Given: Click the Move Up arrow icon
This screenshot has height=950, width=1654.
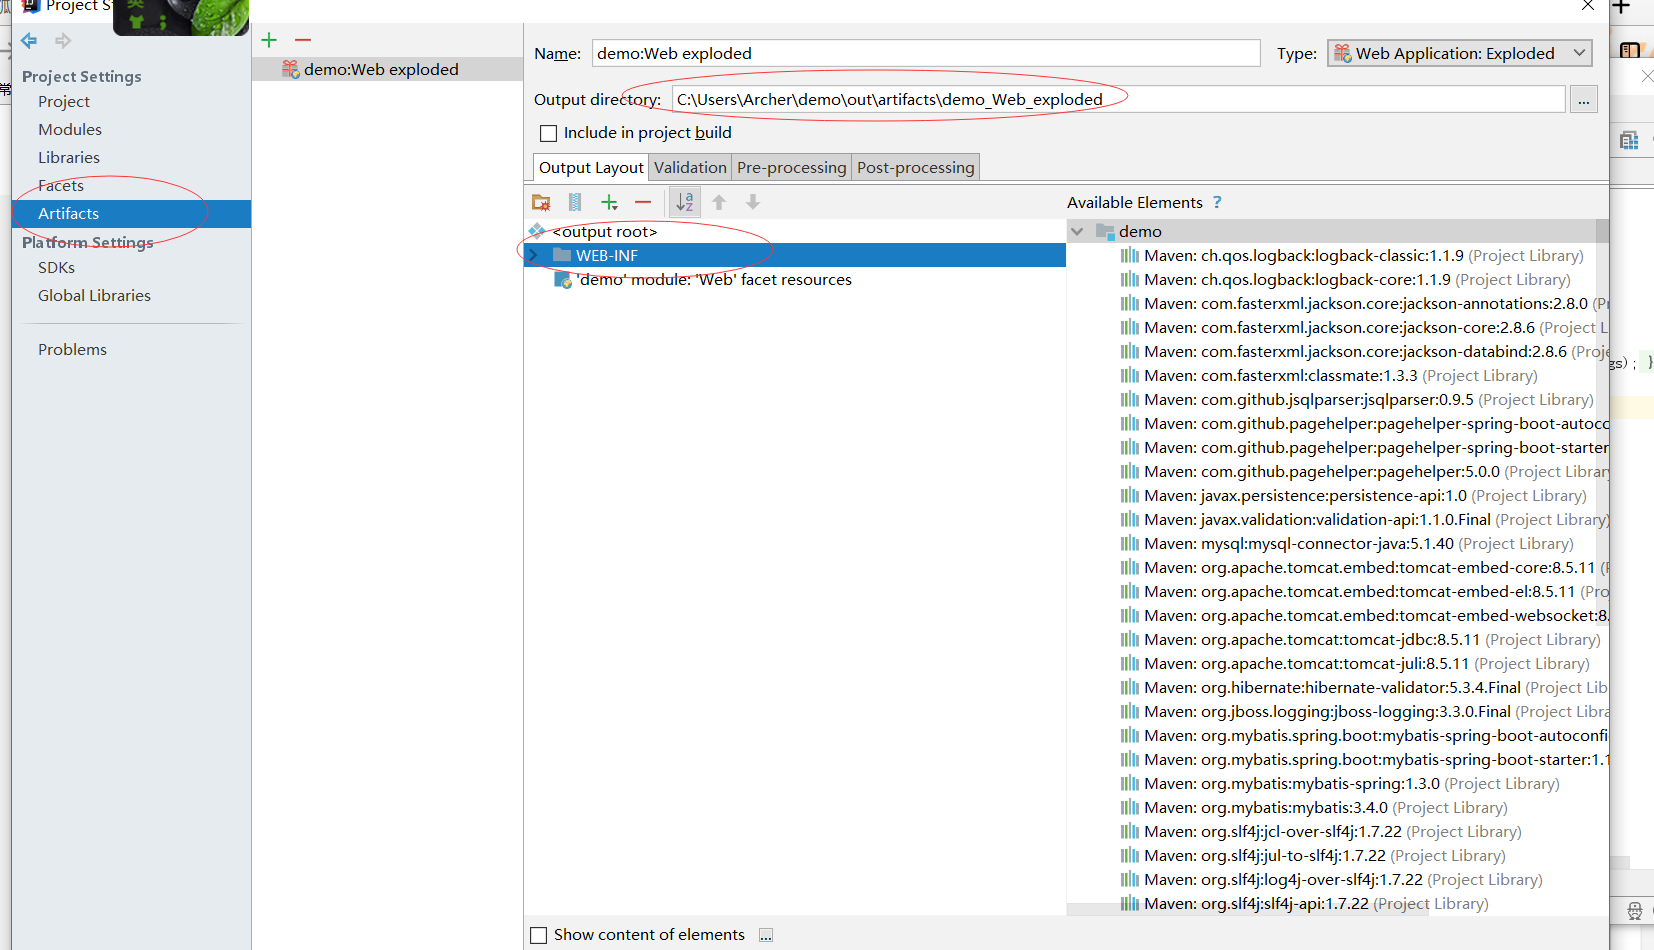Looking at the screenshot, I should 719,201.
